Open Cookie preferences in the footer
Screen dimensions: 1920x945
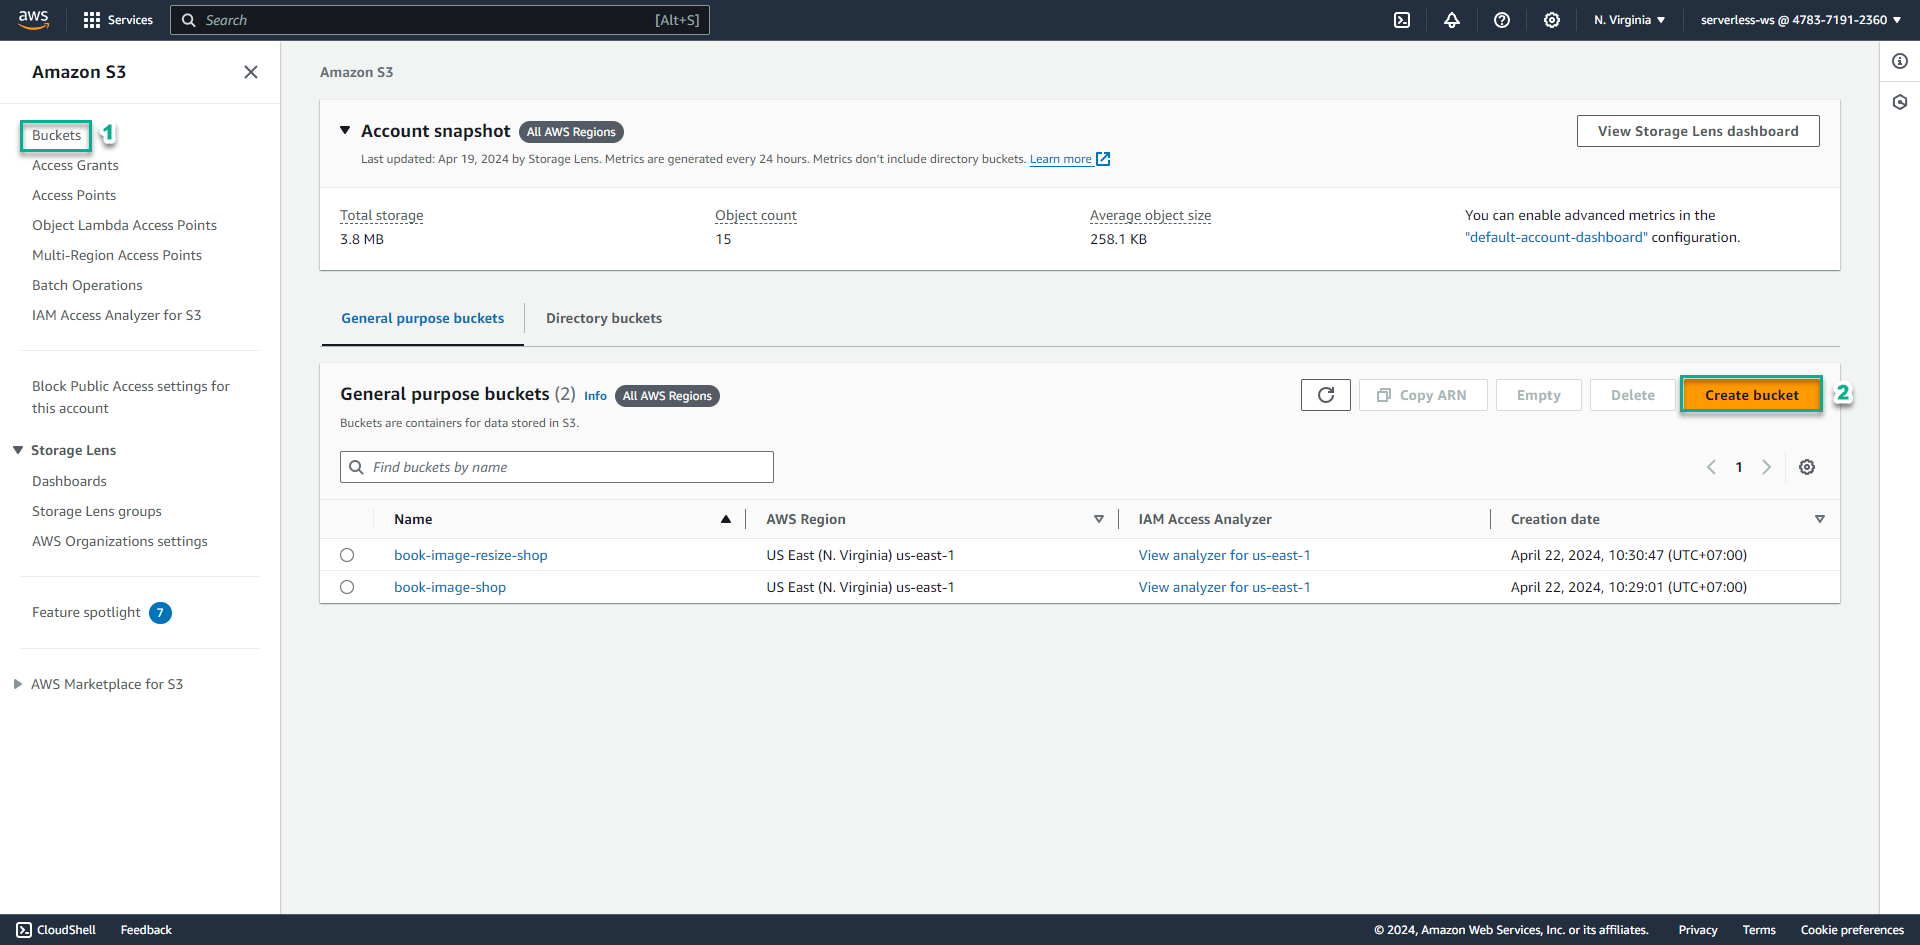tap(1852, 930)
